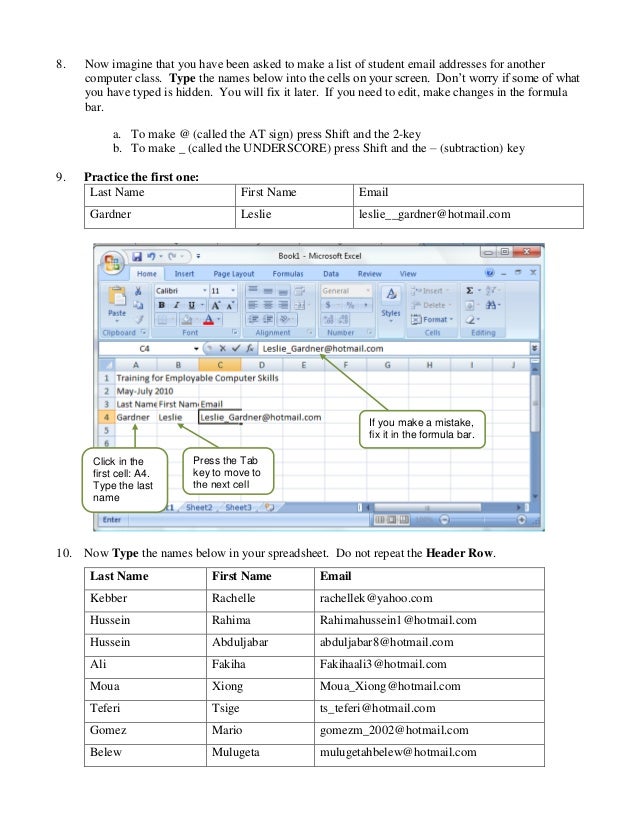The image size is (638, 826).
Task: Apply the percent number style
Action: click(350, 305)
